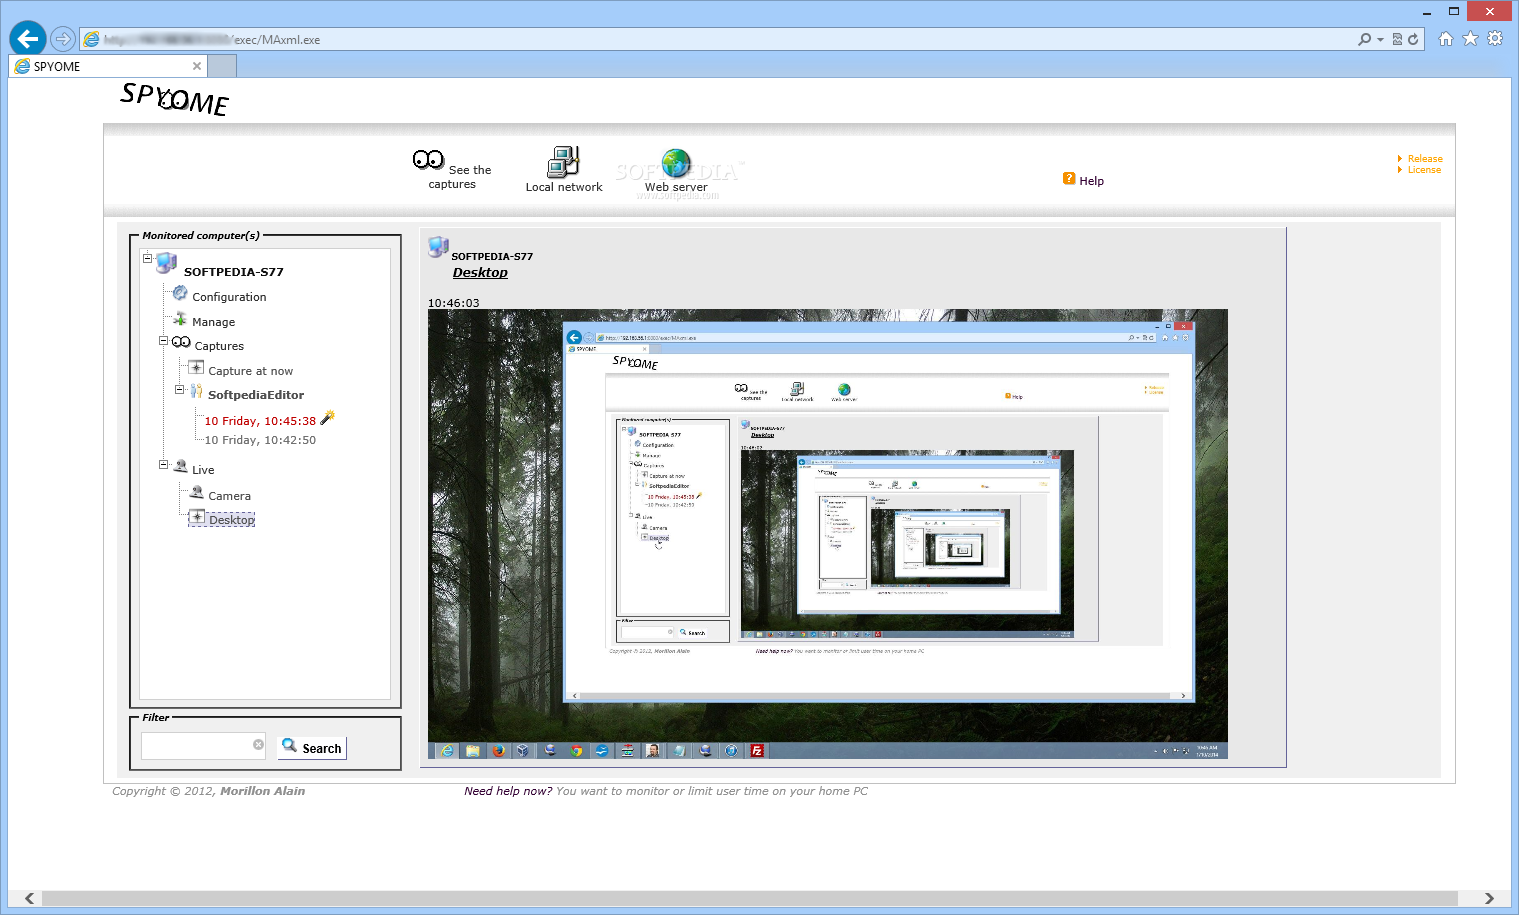Screen dimensions: 1519x915
Task: Click the Capture at now icon
Action: pyautogui.click(x=197, y=367)
